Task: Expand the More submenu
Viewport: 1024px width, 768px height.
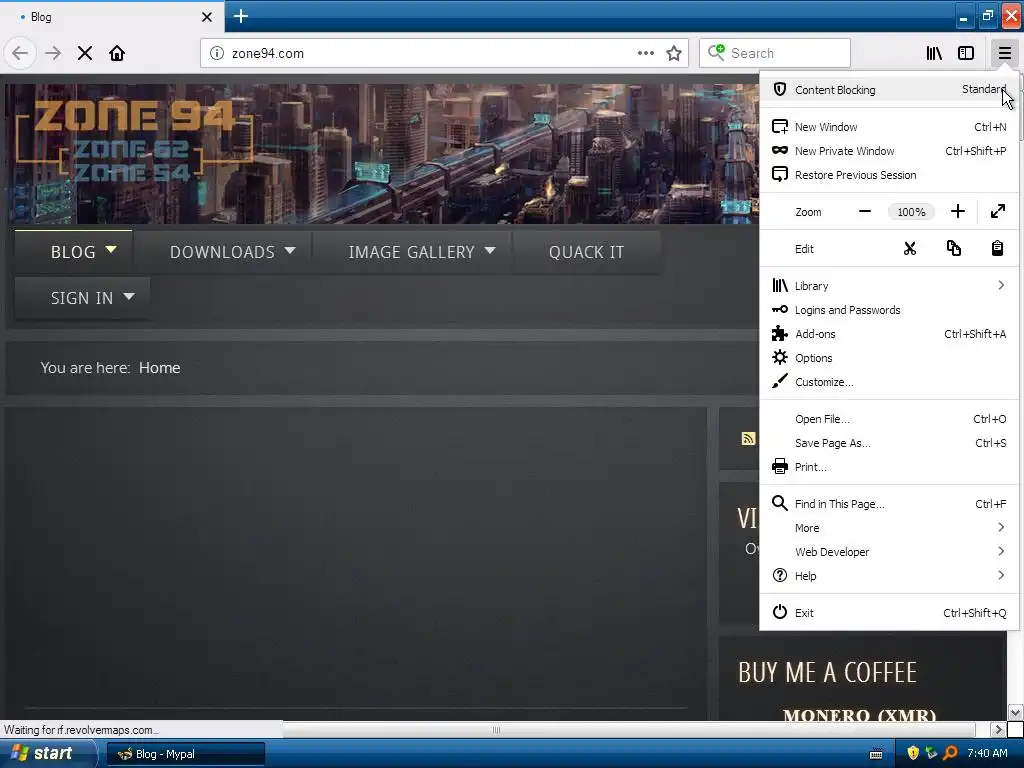Action: coord(889,528)
